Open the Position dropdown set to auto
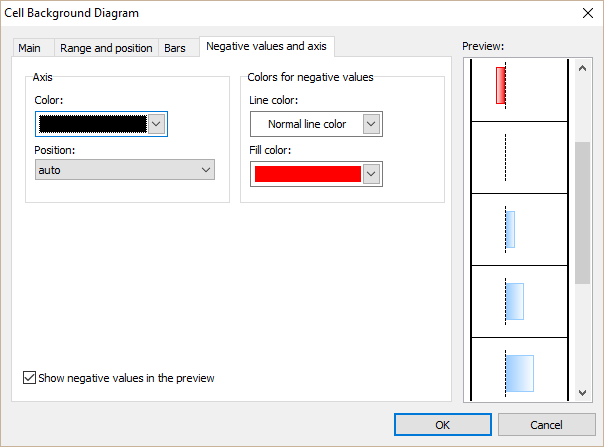This screenshot has height=447, width=604. coord(125,170)
